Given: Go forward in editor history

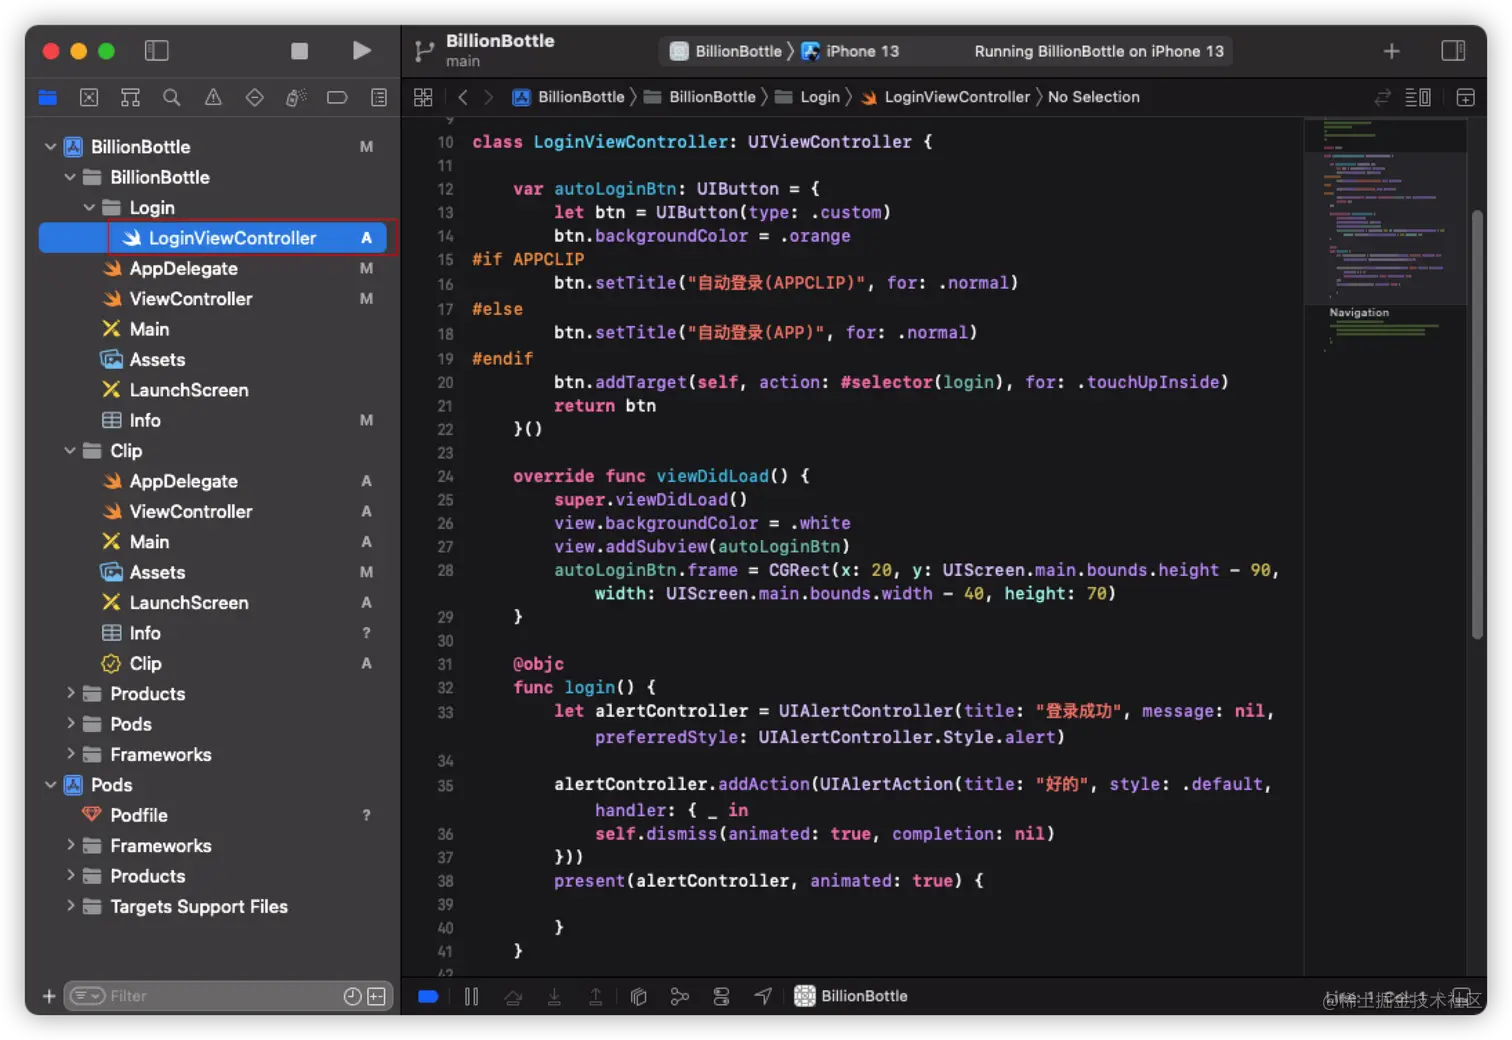Looking at the screenshot, I should [488, 97].
